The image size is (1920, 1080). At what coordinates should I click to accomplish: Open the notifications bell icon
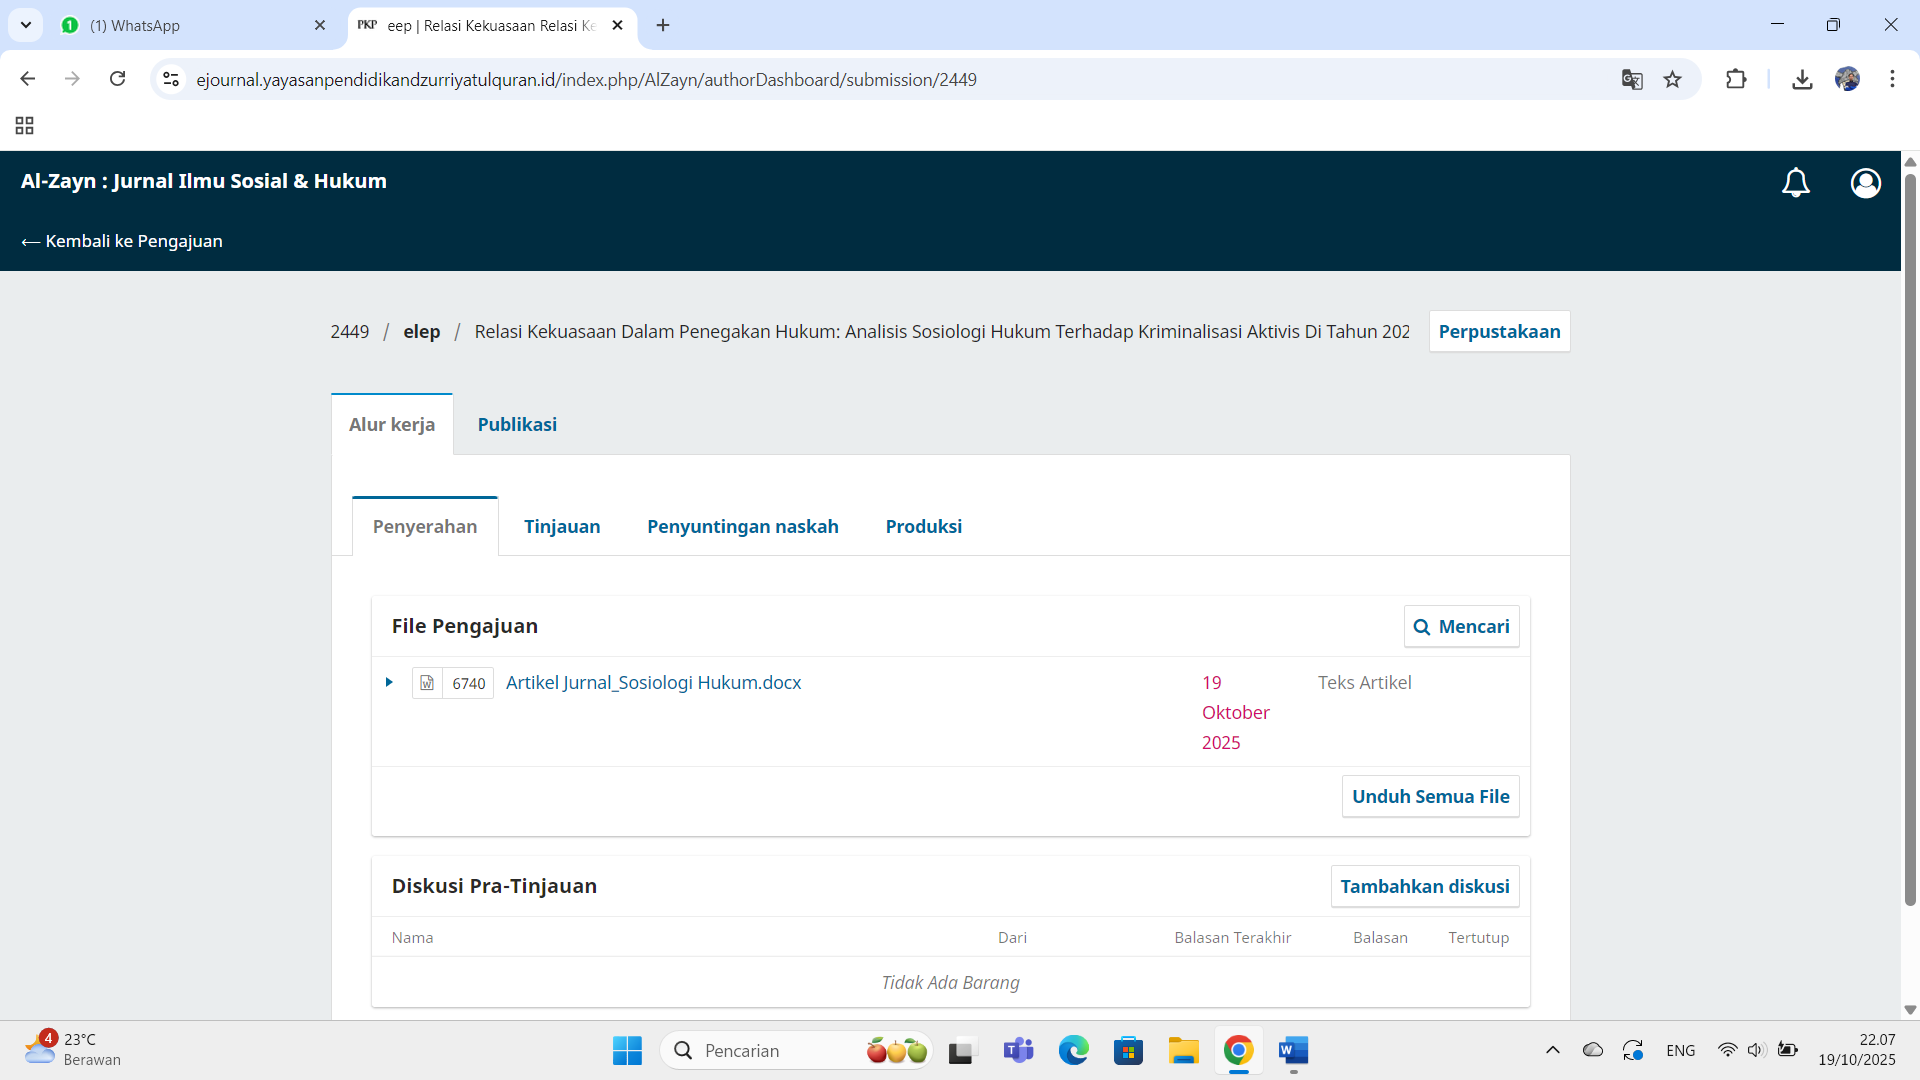[1795, 183]
